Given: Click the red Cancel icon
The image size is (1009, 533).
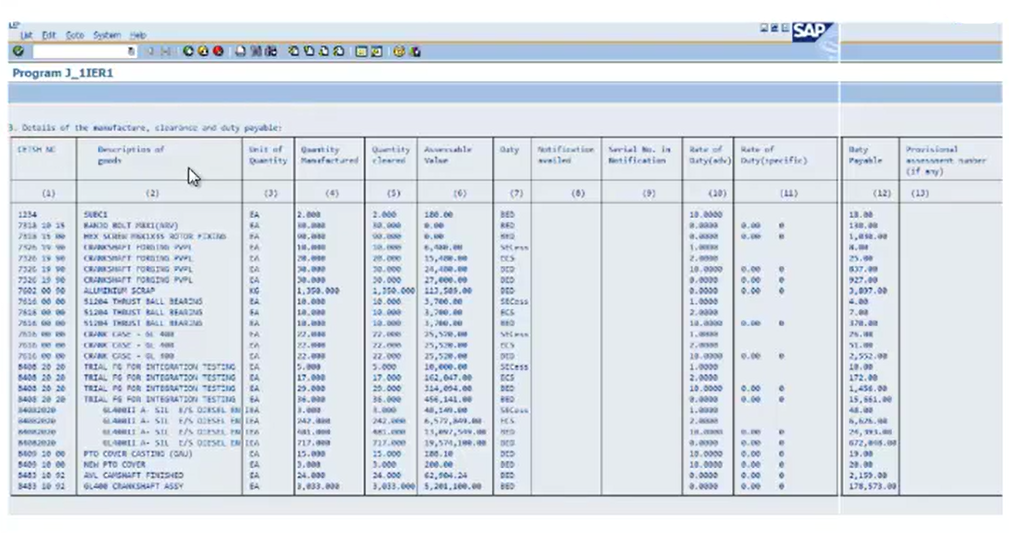Looking at the screenshot, I should pyautogui.click(x=218, y=51).
